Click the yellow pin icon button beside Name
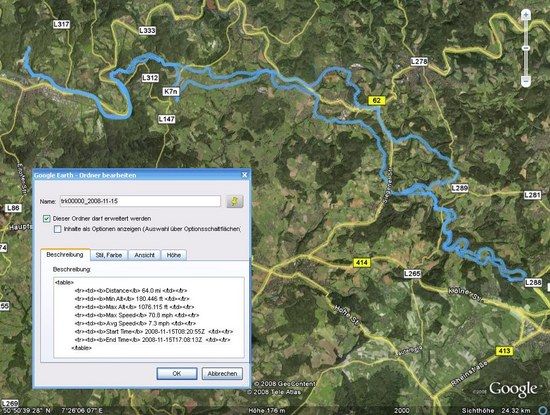Screen dimensions: 550x415 pyautogui.click(x=235, y=201)
